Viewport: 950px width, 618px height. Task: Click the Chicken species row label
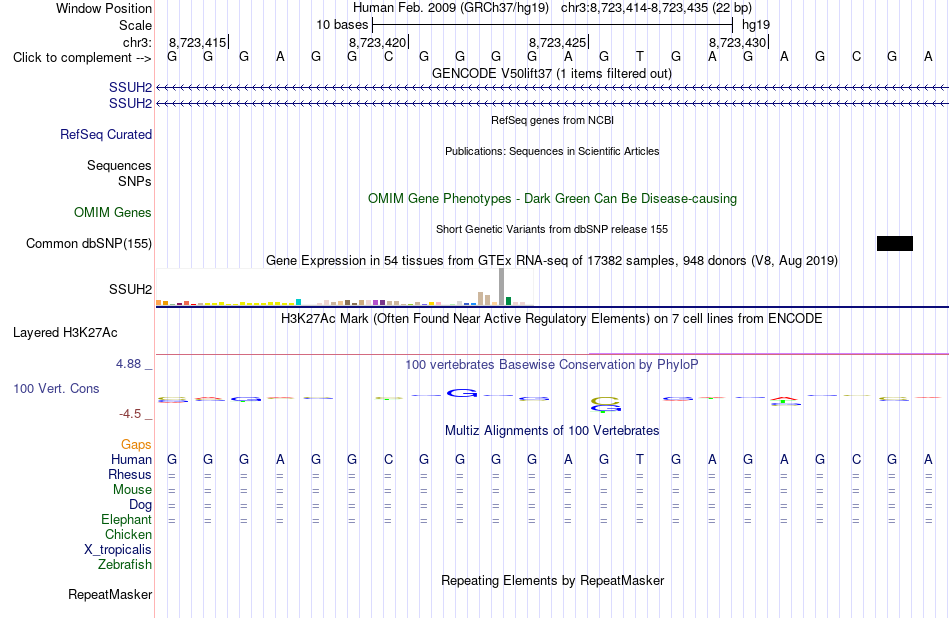point(128,534)
